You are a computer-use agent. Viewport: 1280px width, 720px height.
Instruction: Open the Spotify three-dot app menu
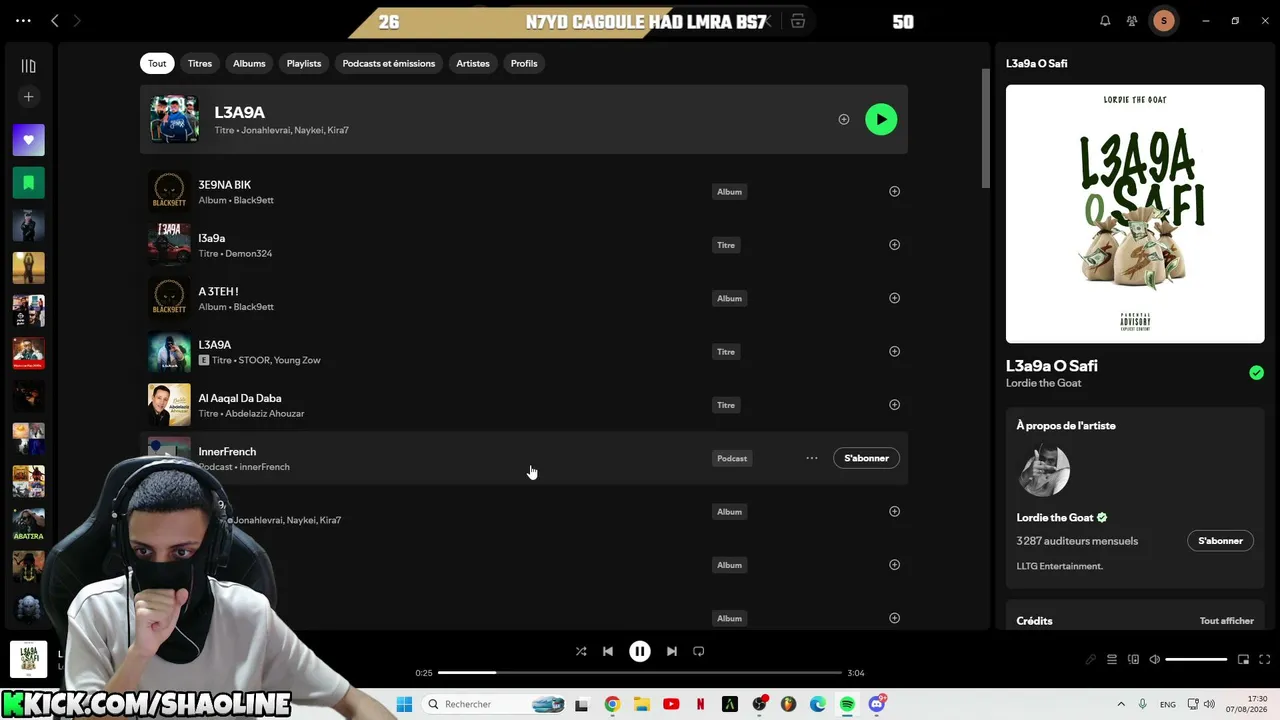(x=23, y=20)
